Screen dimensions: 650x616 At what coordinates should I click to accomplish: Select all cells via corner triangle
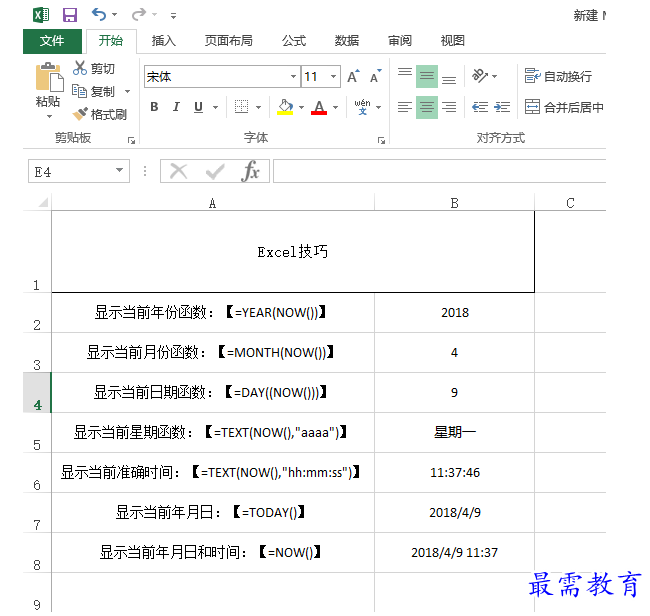click(43, 202)
